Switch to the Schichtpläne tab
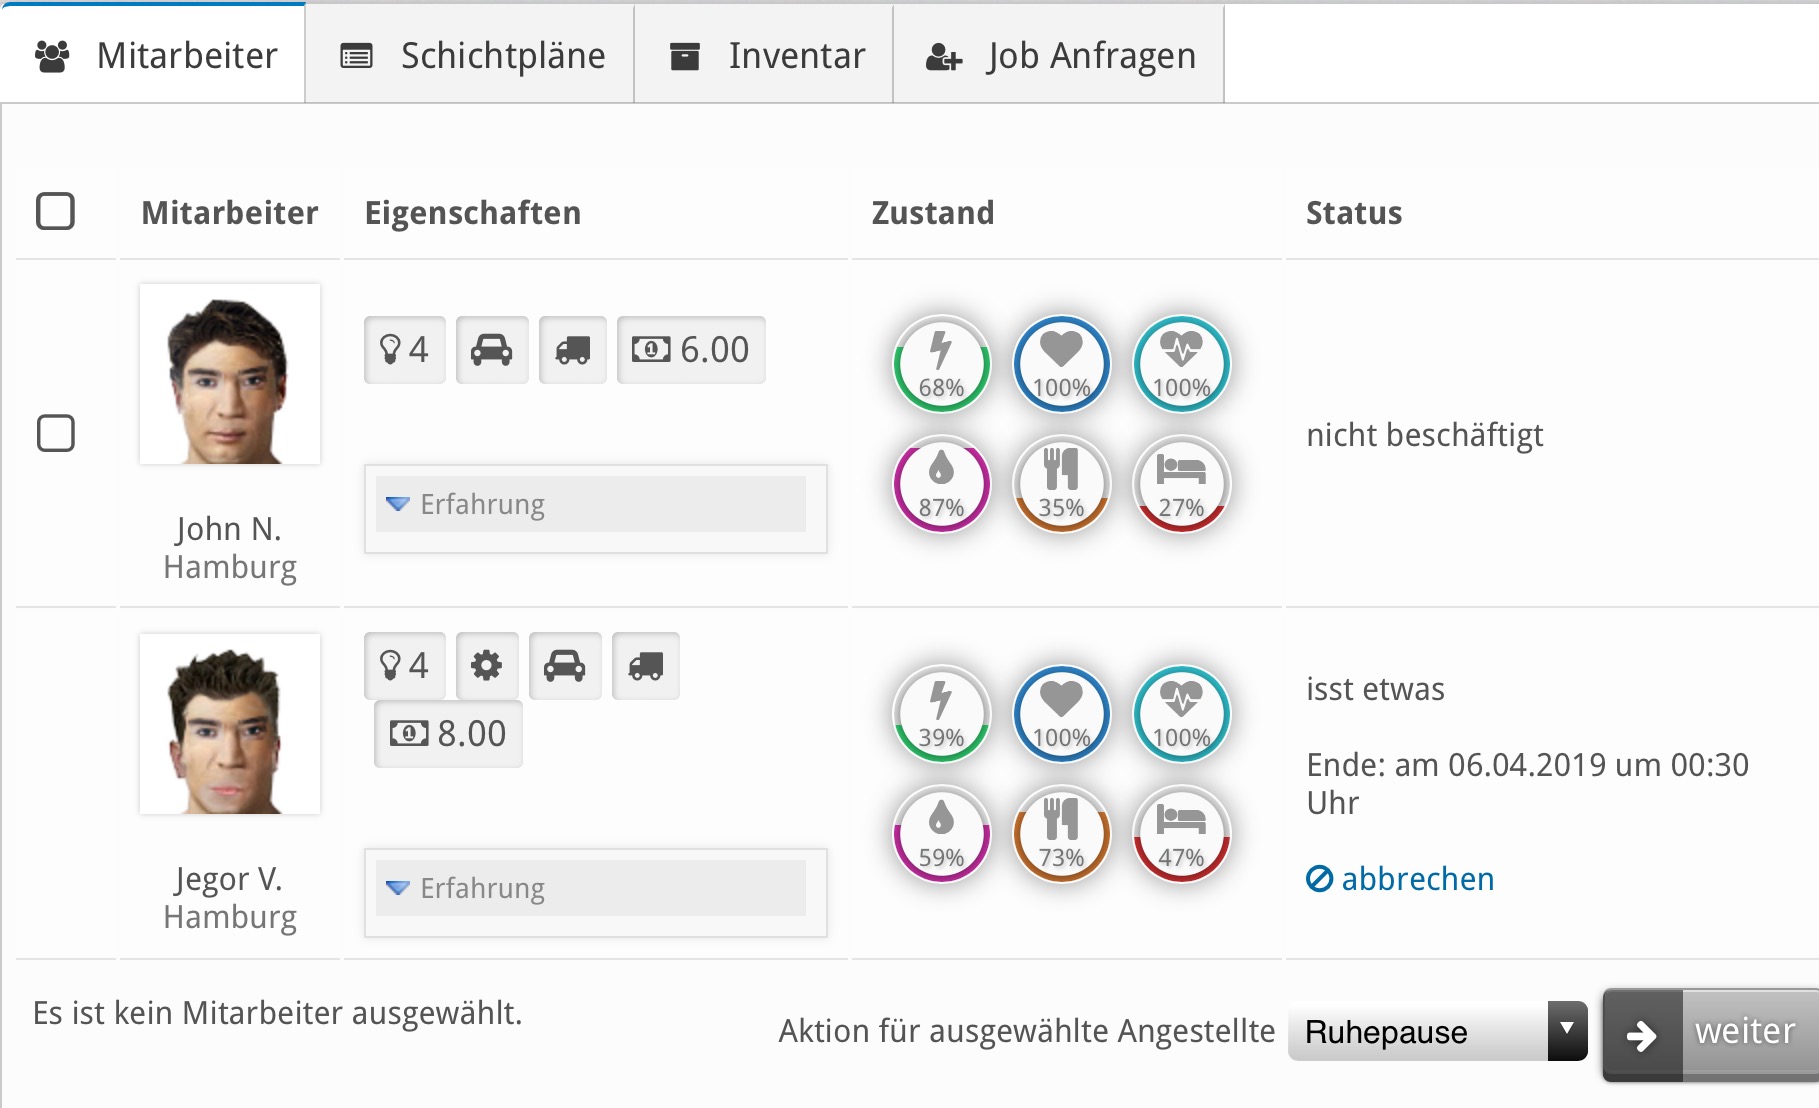The height and width of the screenshot is (1108, 1819). [471, 56]
